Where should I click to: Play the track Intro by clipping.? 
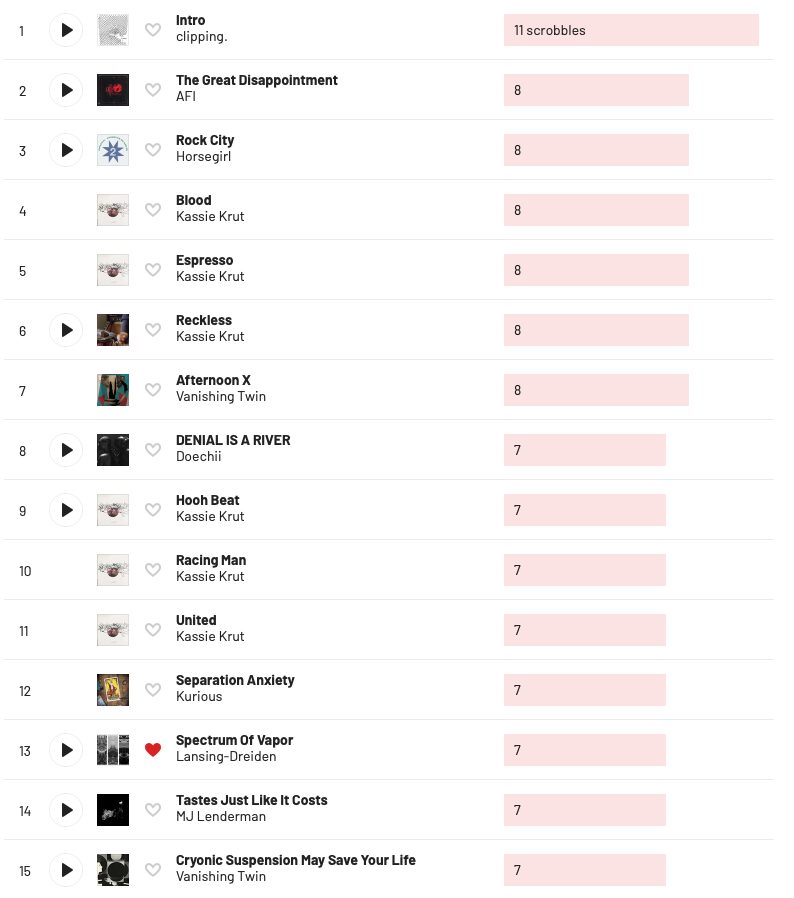pyautogui.click(x=66, y=30)
